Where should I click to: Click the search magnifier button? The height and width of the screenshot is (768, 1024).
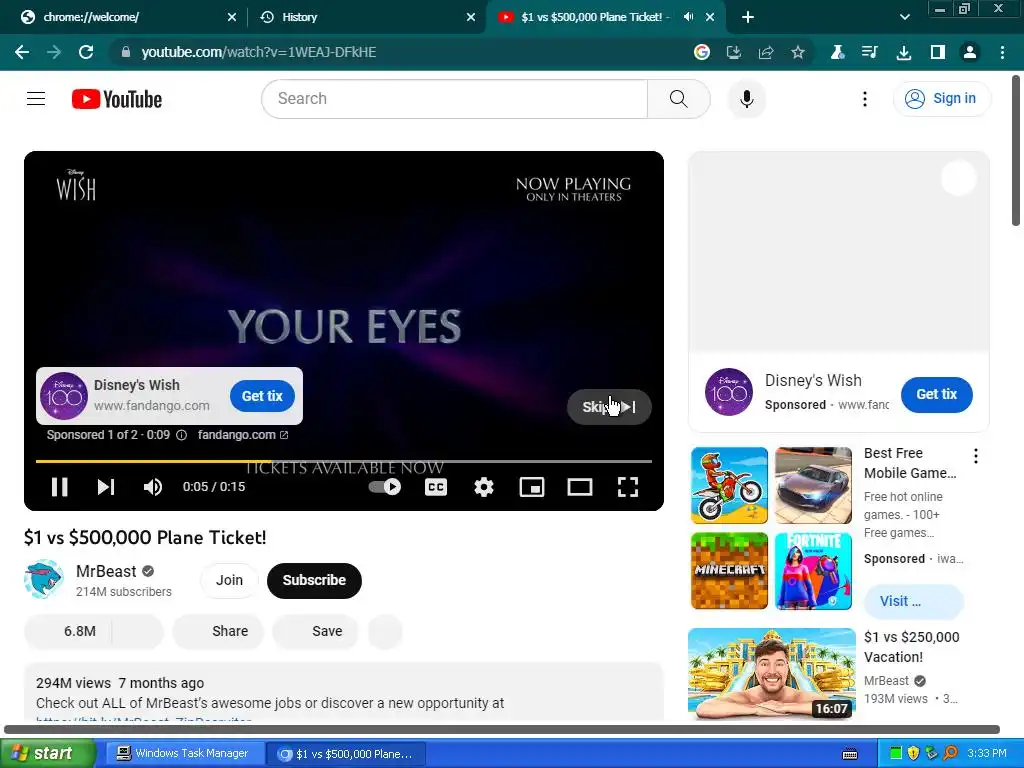679,99
